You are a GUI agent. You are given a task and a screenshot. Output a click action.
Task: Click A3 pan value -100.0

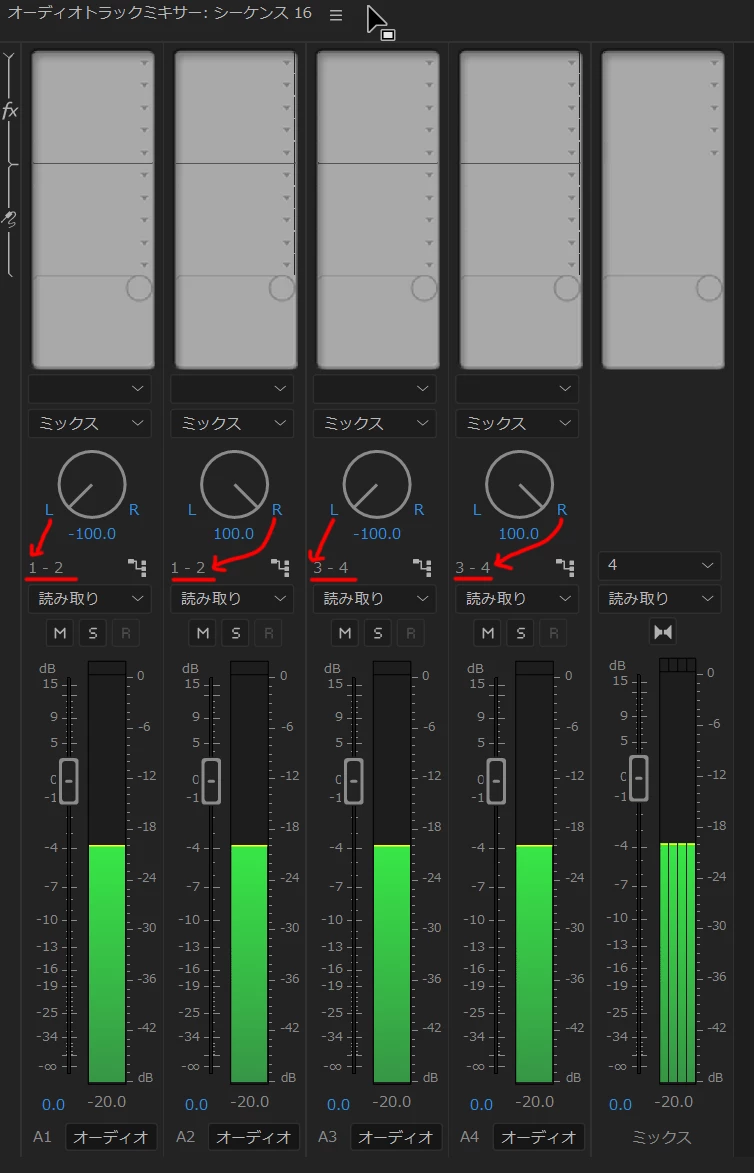coord(377,534)
